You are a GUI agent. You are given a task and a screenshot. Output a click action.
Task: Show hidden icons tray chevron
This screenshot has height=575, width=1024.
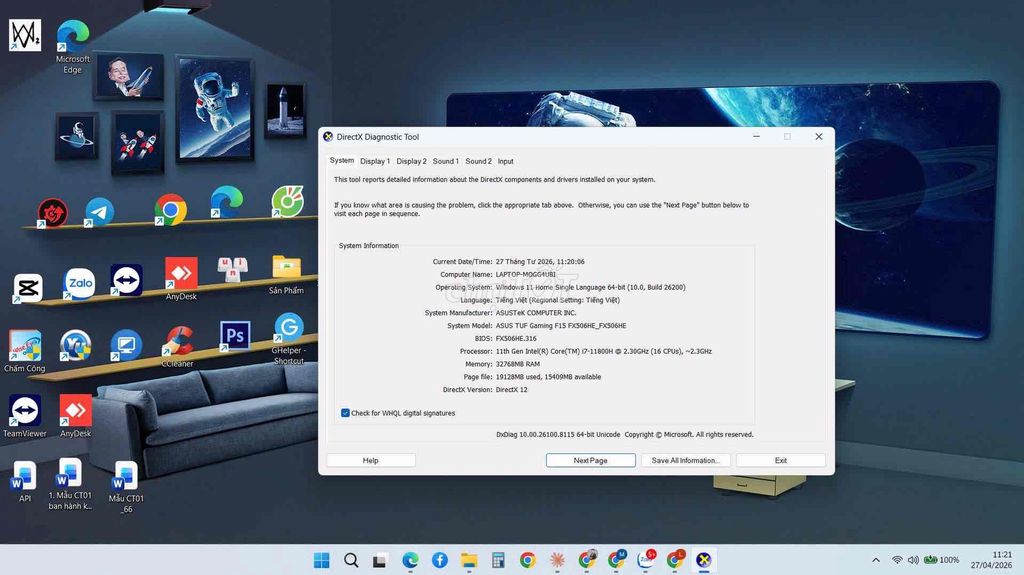(x=876, y=560)
